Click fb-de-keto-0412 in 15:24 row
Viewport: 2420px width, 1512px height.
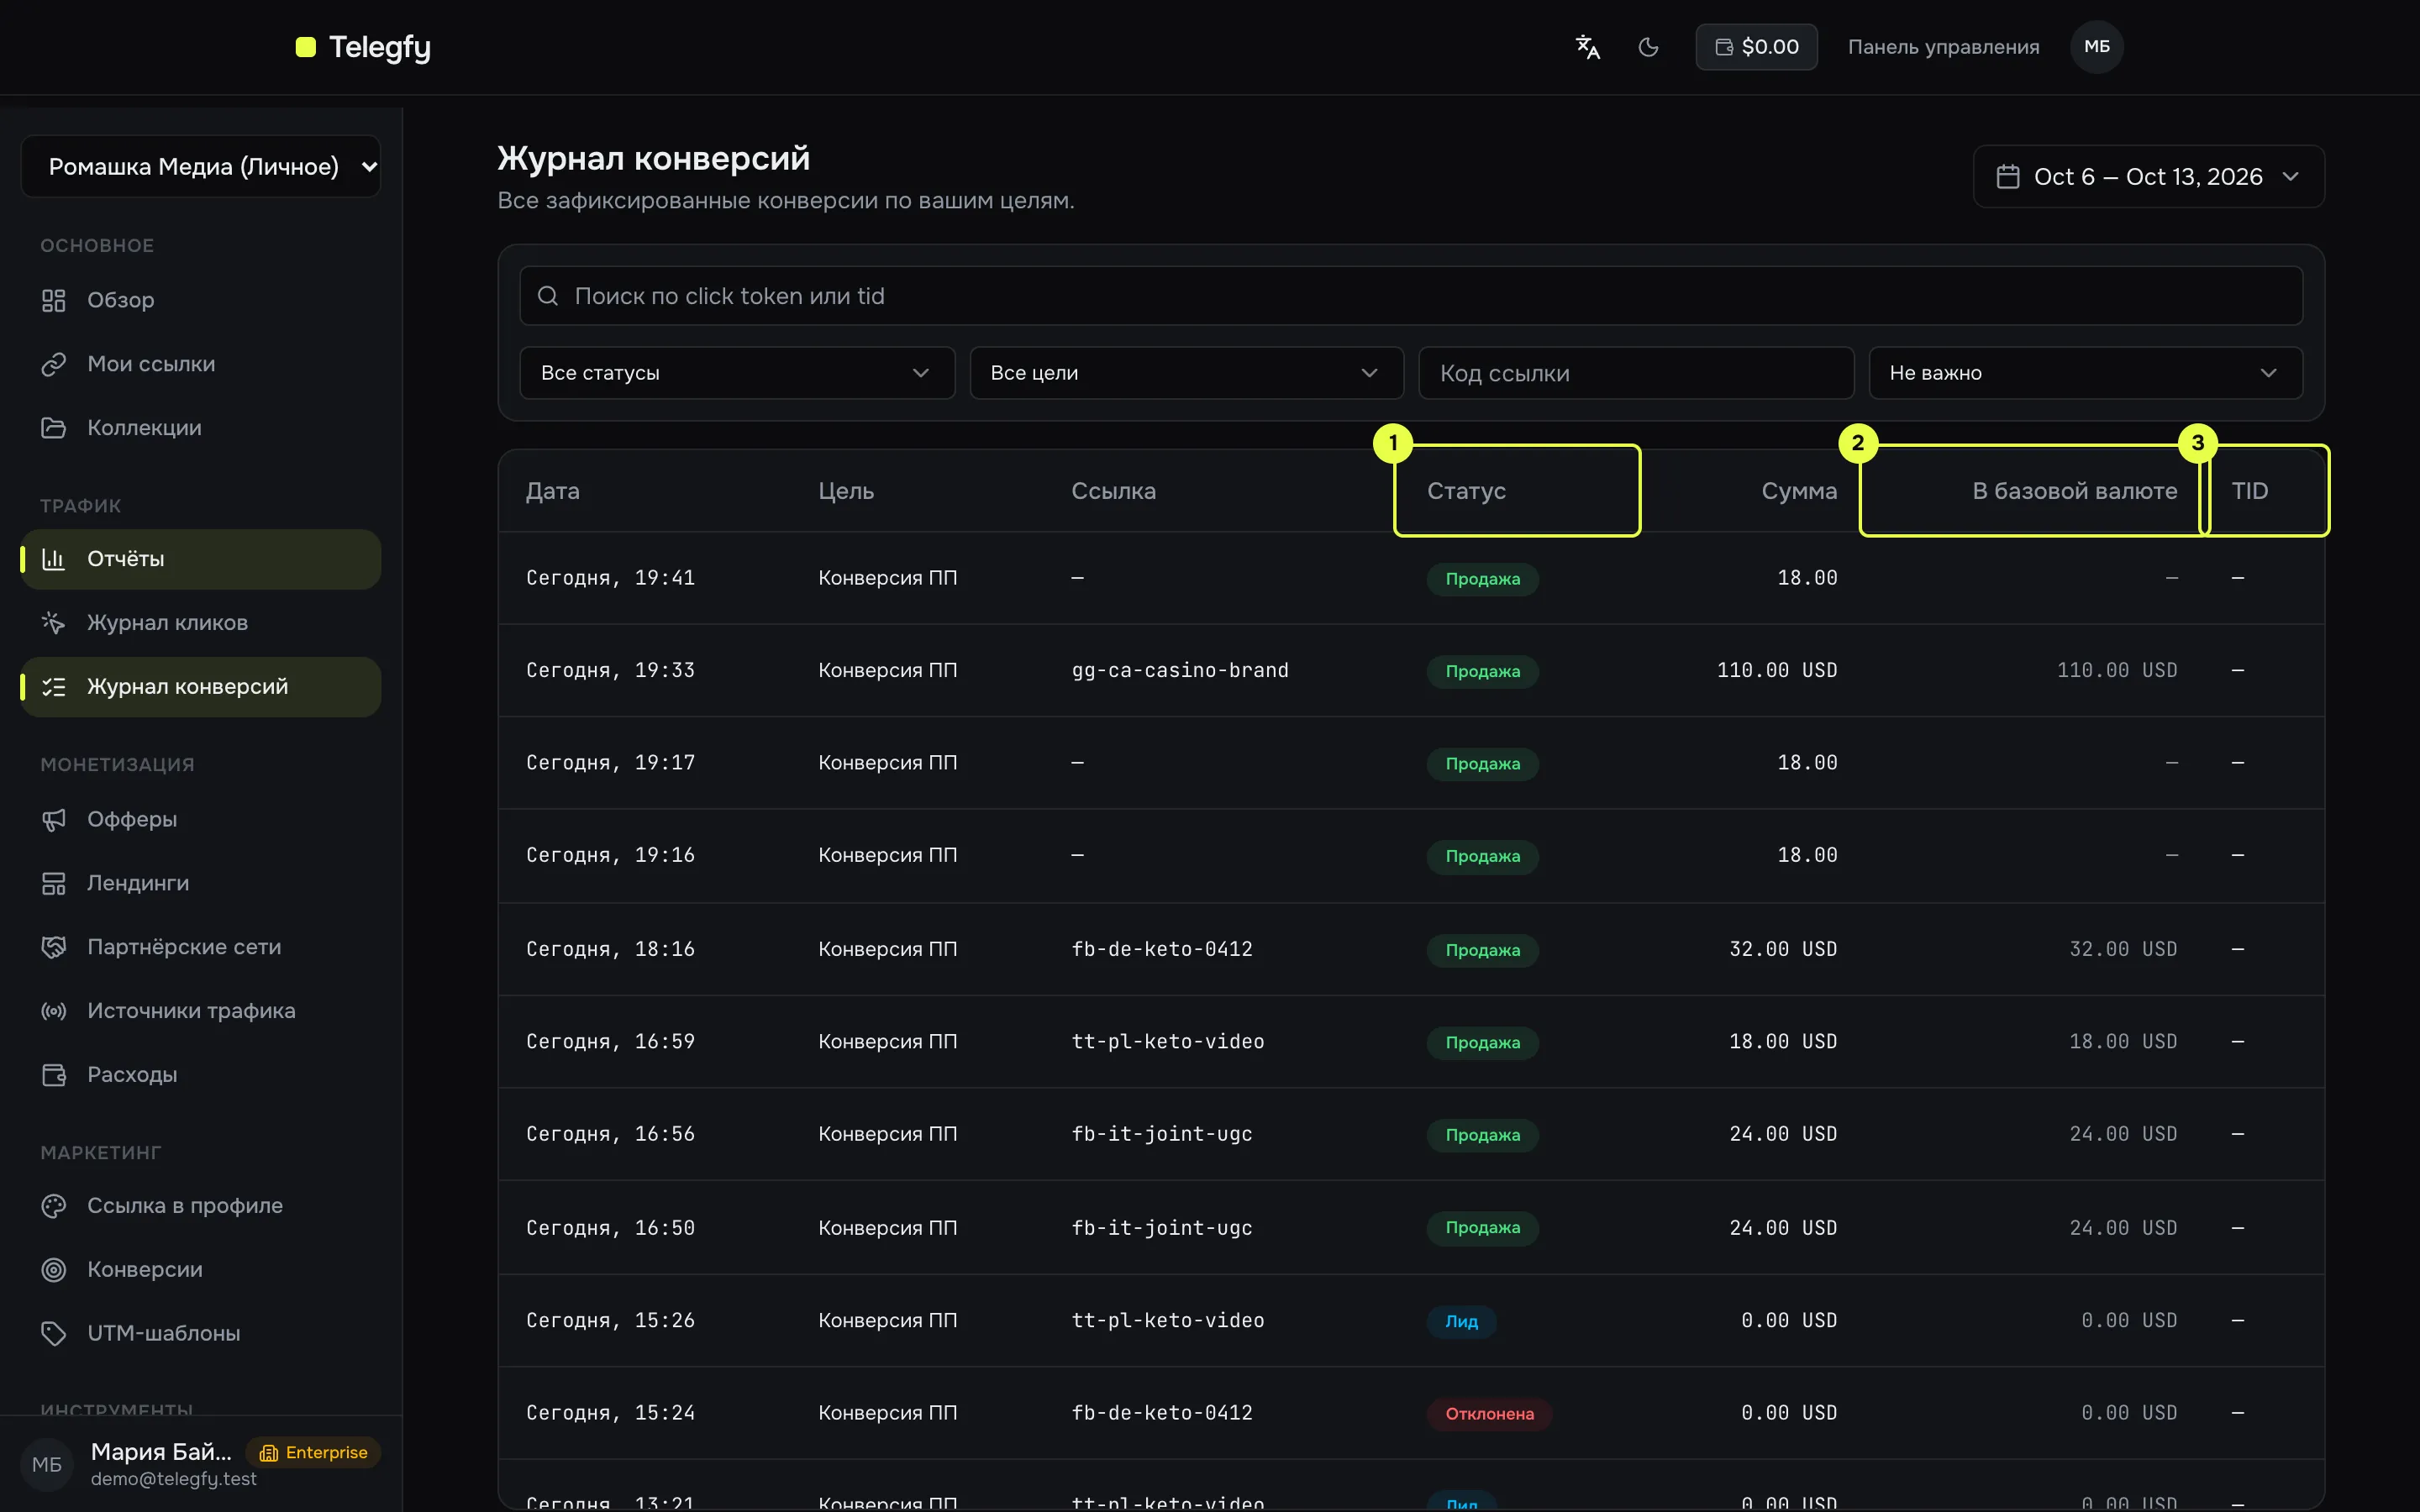point(1162,1413)
